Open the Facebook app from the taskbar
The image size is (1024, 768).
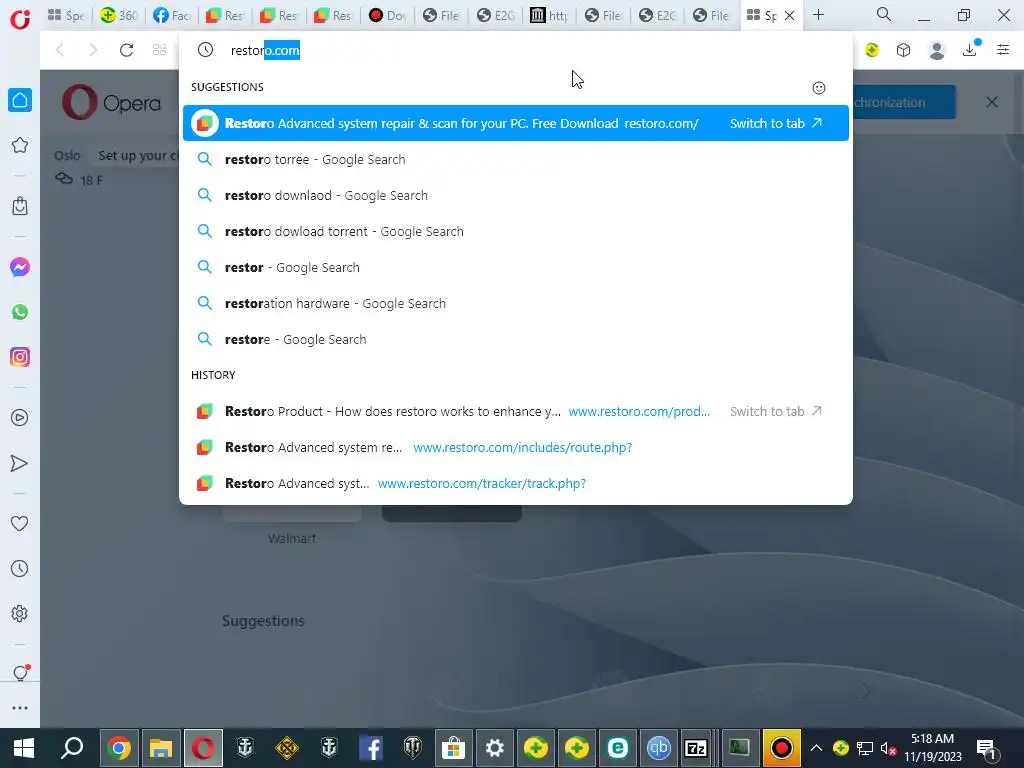tap(371, 748)
